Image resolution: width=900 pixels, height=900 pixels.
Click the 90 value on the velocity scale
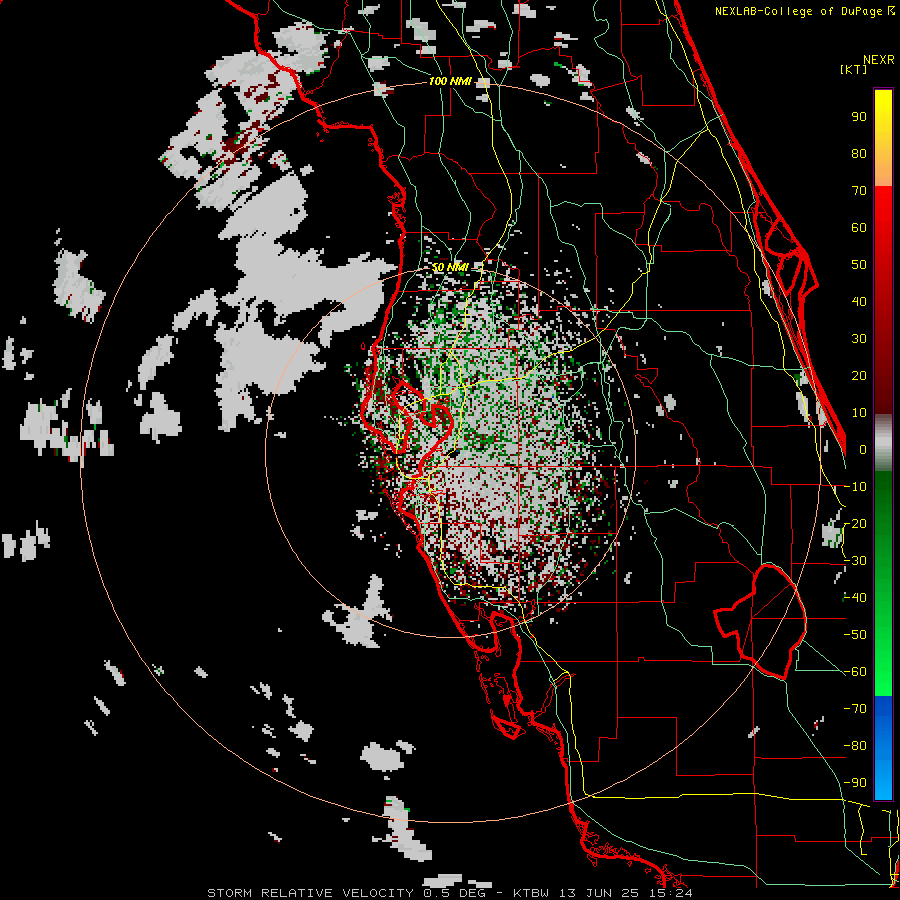(859, 117)
